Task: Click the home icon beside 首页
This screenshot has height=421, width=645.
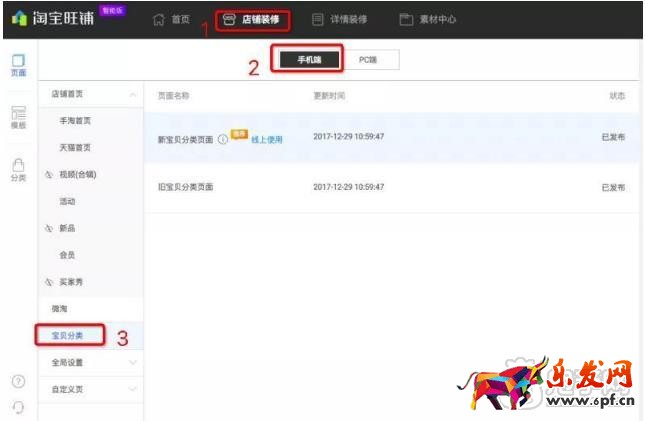Action: (159, 19)
